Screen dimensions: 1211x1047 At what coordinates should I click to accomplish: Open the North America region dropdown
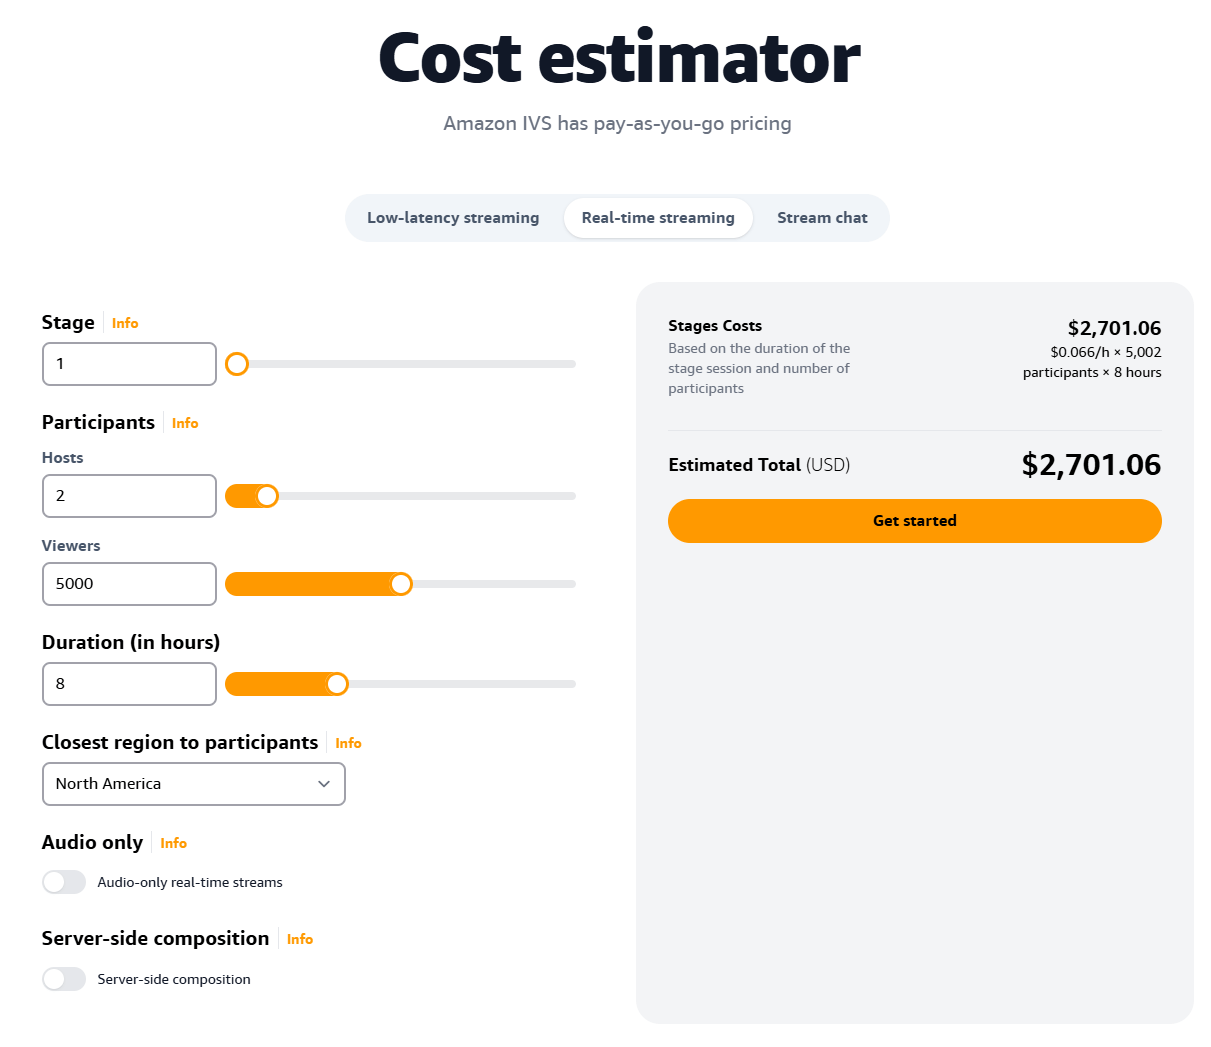tap(194, 784)
